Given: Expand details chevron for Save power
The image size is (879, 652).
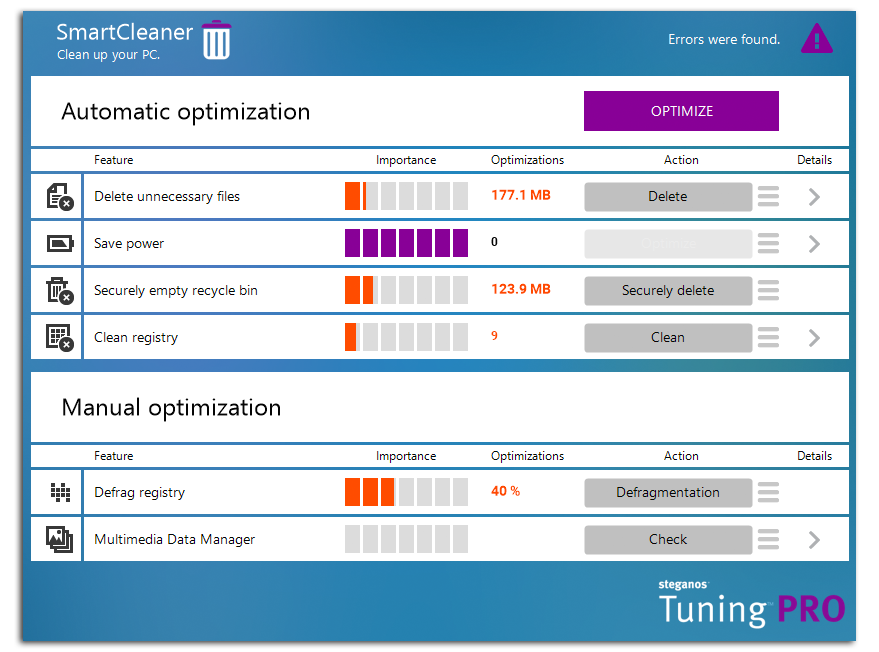Looking at the screenshot, I should point(814,244).
